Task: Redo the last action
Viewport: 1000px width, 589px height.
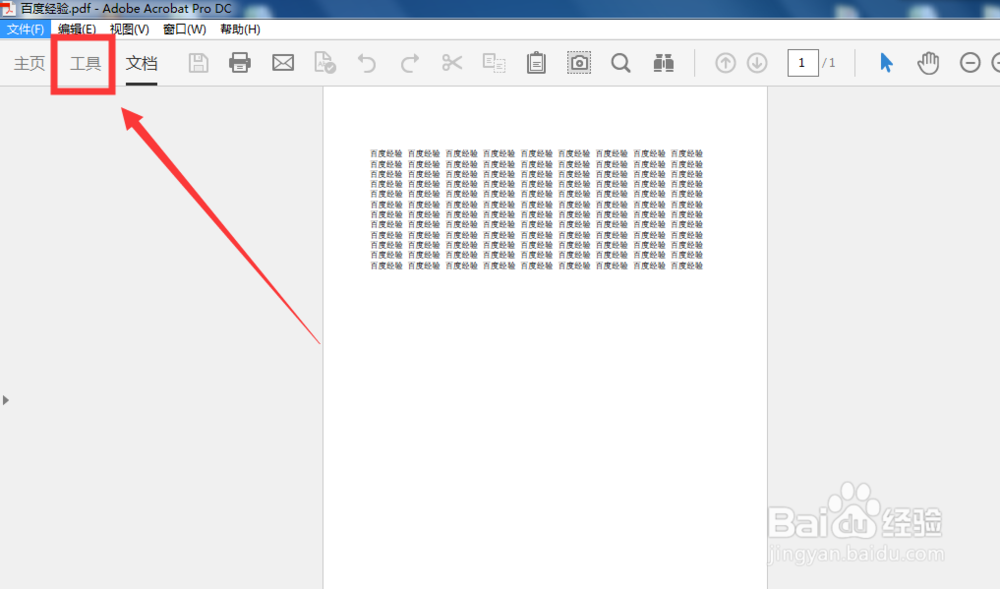Action: click(x=409, y=63)
